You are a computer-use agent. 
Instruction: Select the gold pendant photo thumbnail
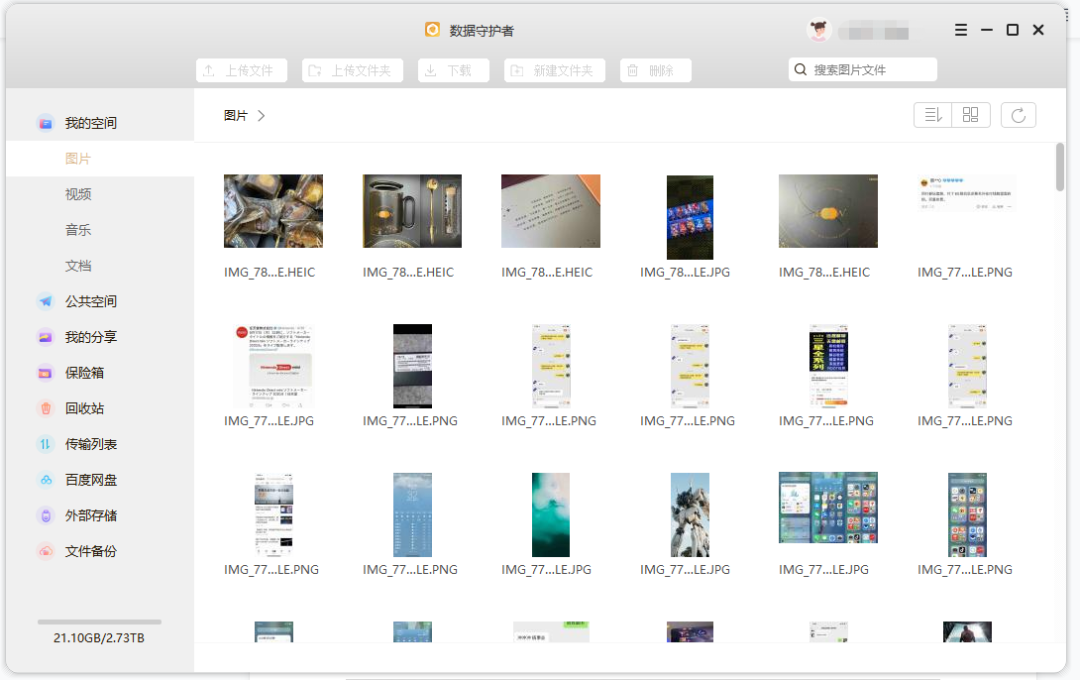(x=828, y=211)
